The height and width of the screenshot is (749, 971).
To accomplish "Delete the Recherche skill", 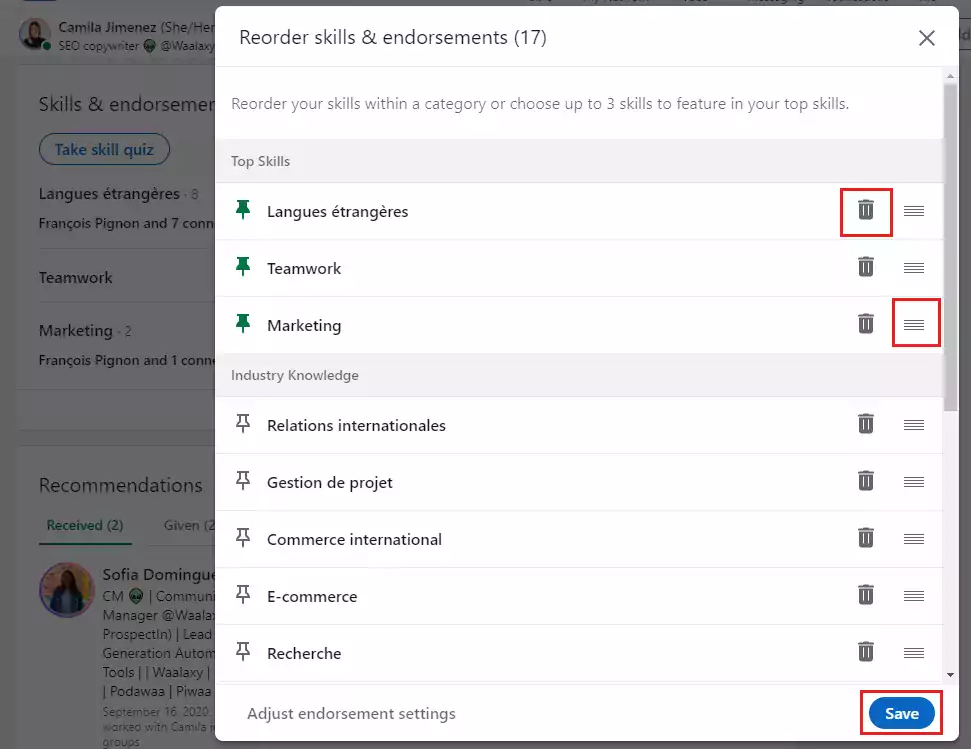I will tap(865, 652).
